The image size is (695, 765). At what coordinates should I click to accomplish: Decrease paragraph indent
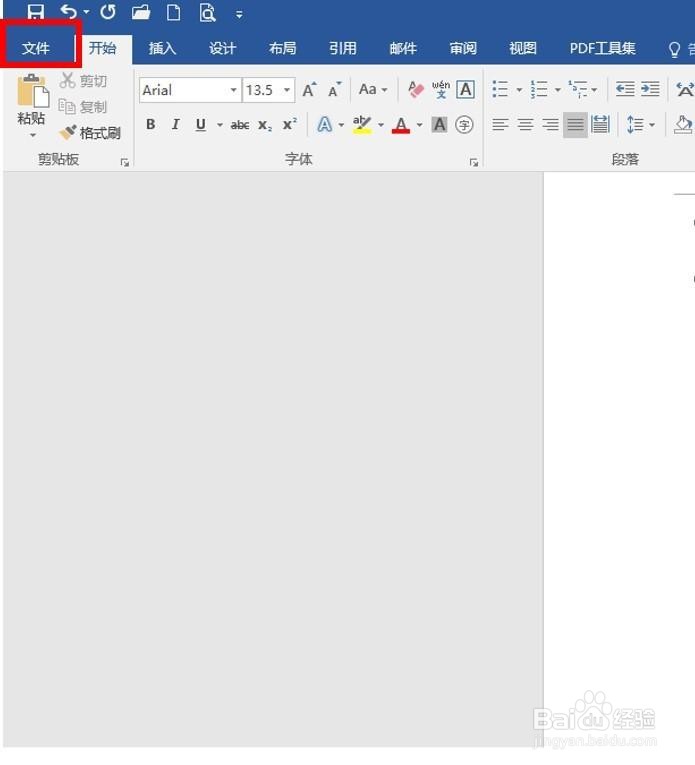(625, 89)
